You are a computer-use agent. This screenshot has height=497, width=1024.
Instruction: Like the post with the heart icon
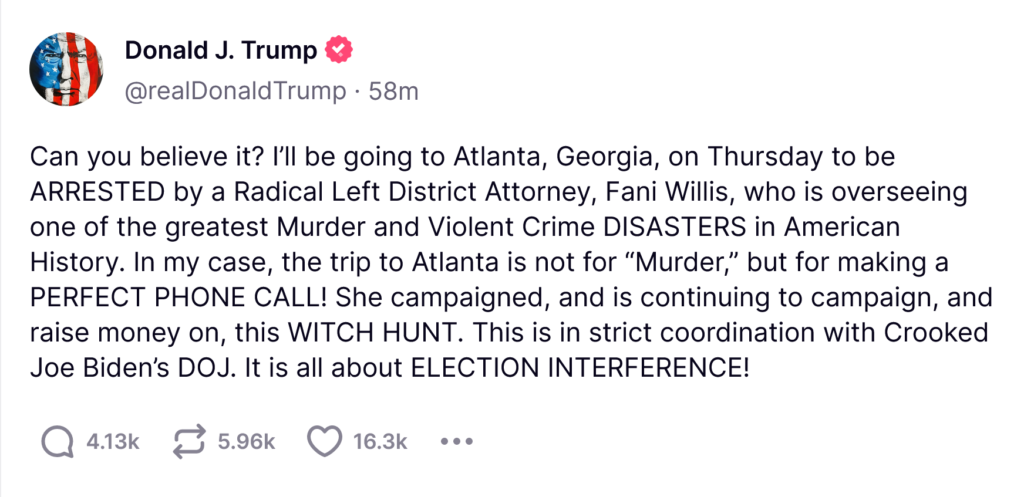pyautogui.click(x=323, y=442)
